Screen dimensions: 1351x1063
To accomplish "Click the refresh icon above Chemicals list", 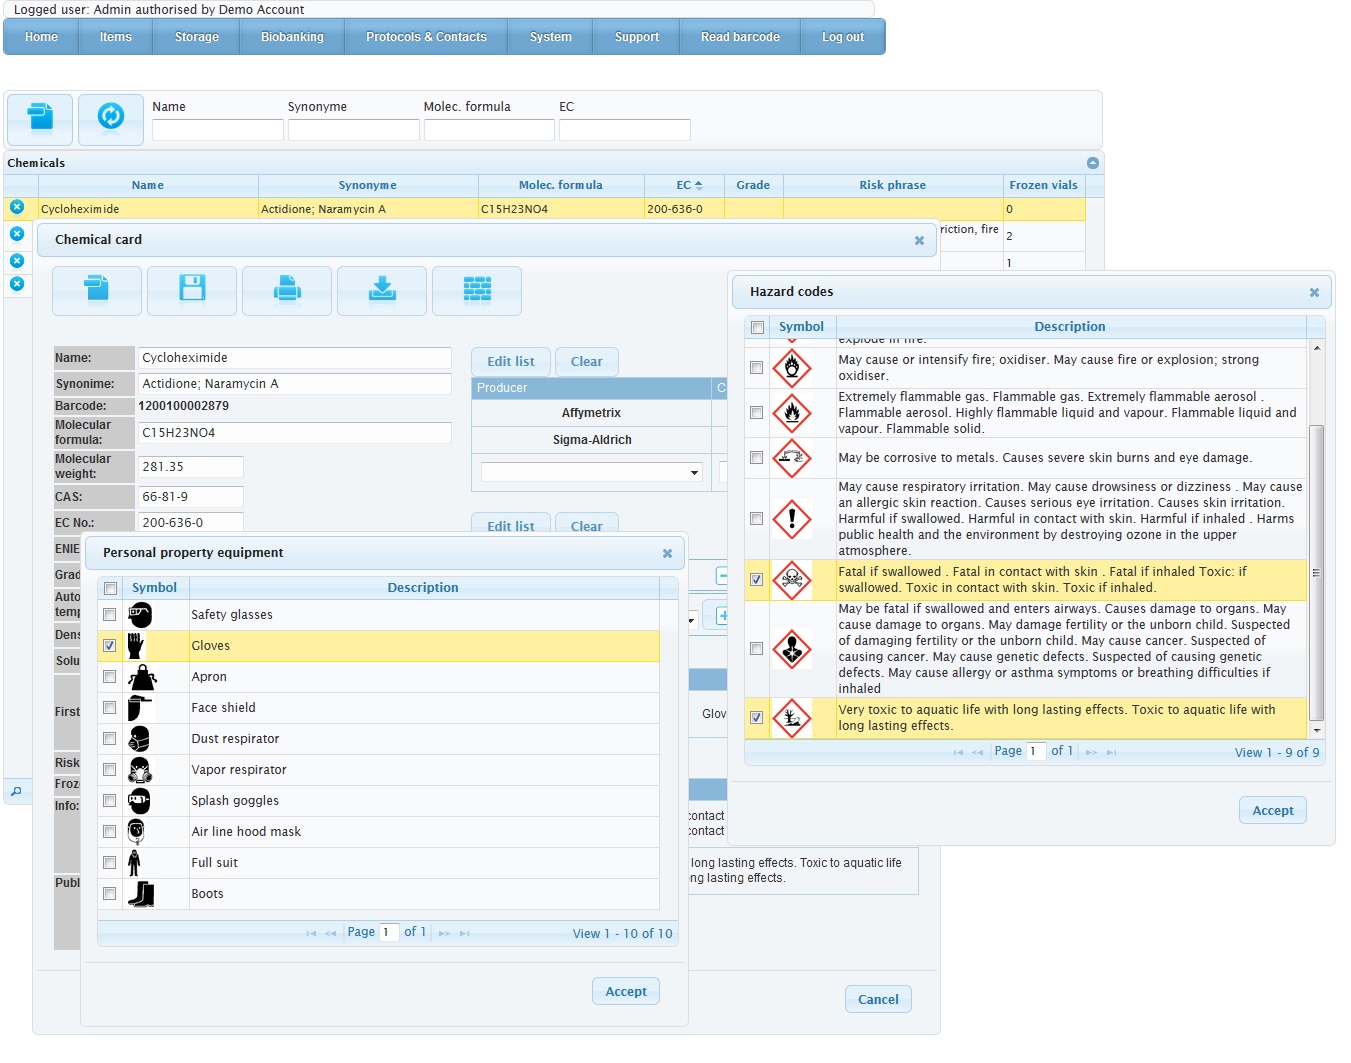I will (111, 118).
